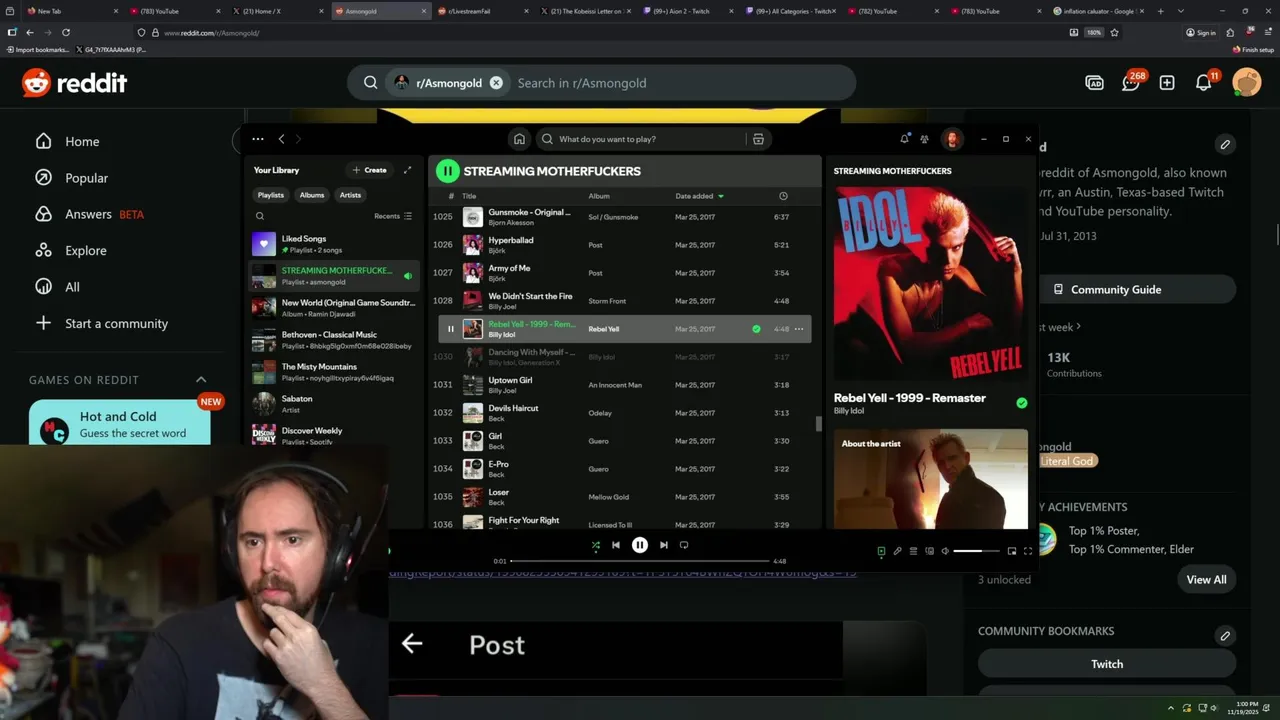Mute Spotify with the speaker icon

pos(945,551)
